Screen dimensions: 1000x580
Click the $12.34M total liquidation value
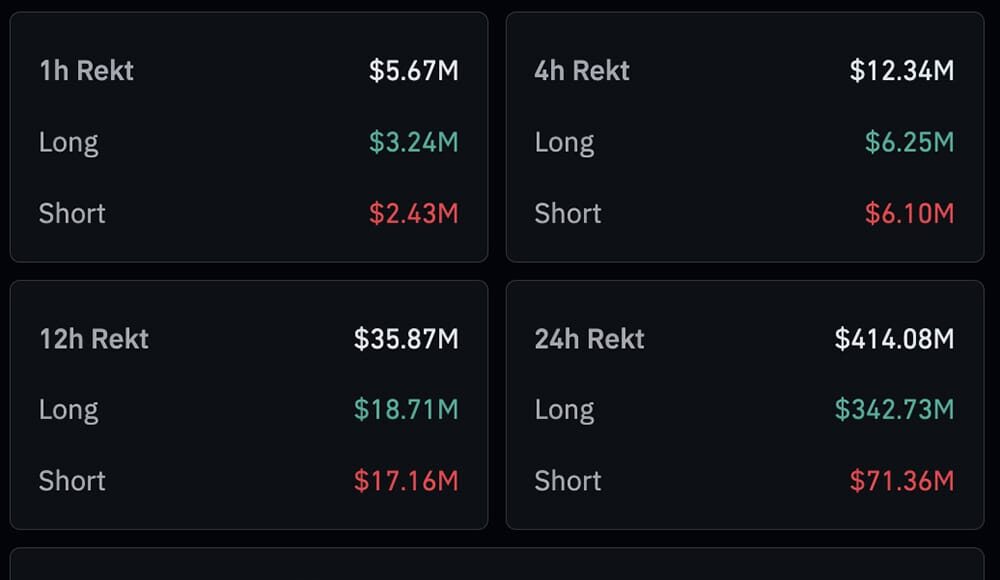pyautogui.click(x=907, y=70)
